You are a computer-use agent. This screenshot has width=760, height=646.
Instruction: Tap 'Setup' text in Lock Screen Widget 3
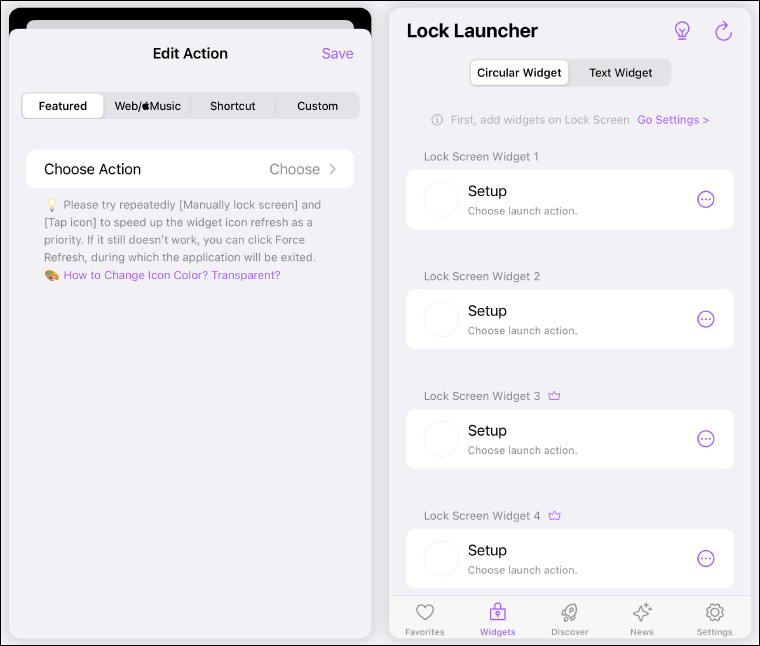[x=487, y=430]
